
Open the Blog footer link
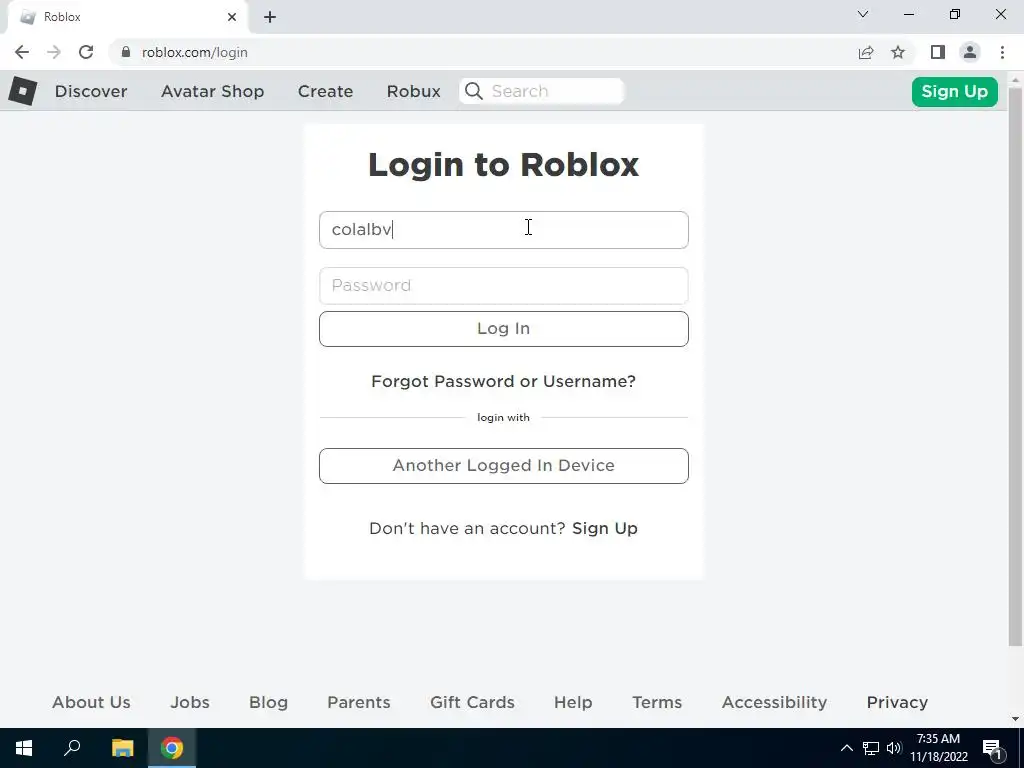[x=268, y=702]
